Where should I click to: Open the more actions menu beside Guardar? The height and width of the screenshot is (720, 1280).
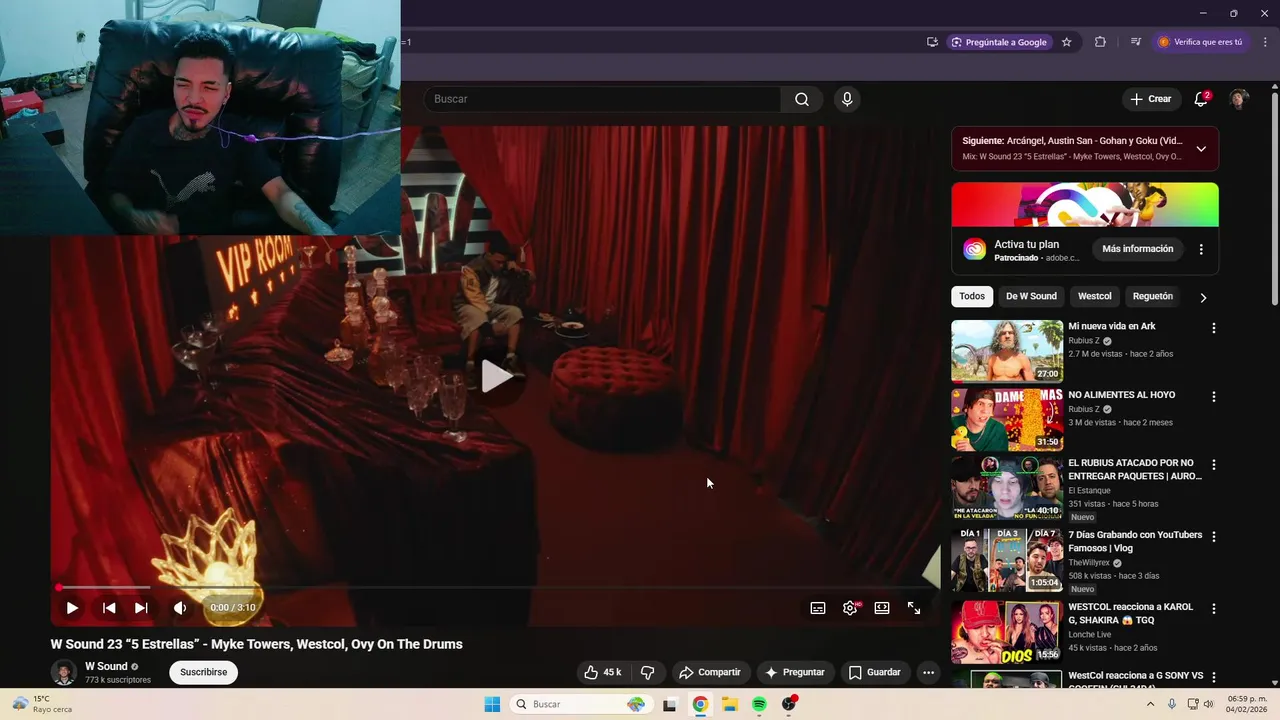928,672
